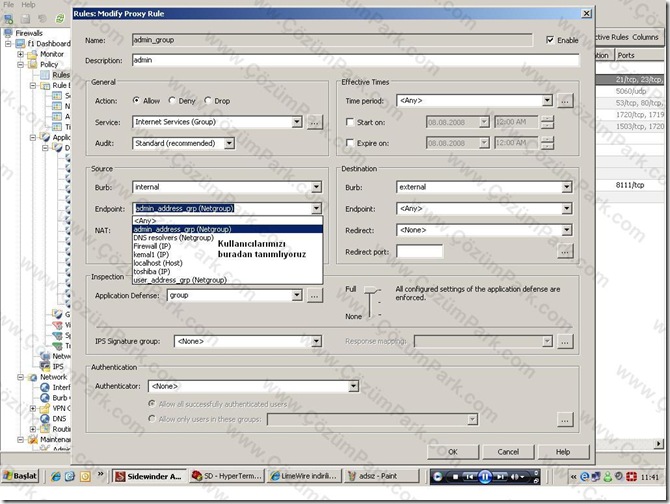Screen dimensions: 670x504
Task: Open the Authenticator dropdown
Action: (353, 386)
